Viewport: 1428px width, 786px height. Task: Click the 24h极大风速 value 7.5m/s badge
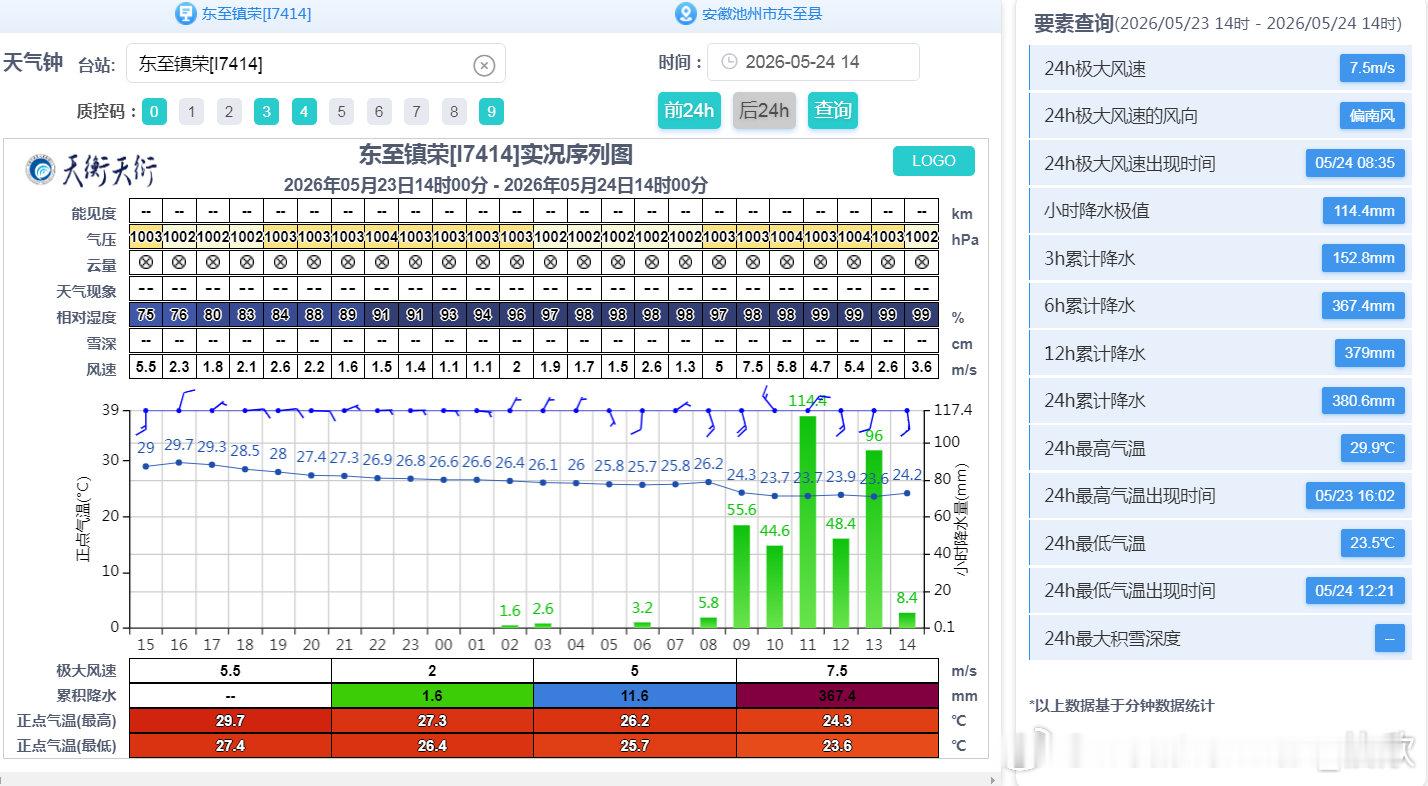coord(1372,68)
